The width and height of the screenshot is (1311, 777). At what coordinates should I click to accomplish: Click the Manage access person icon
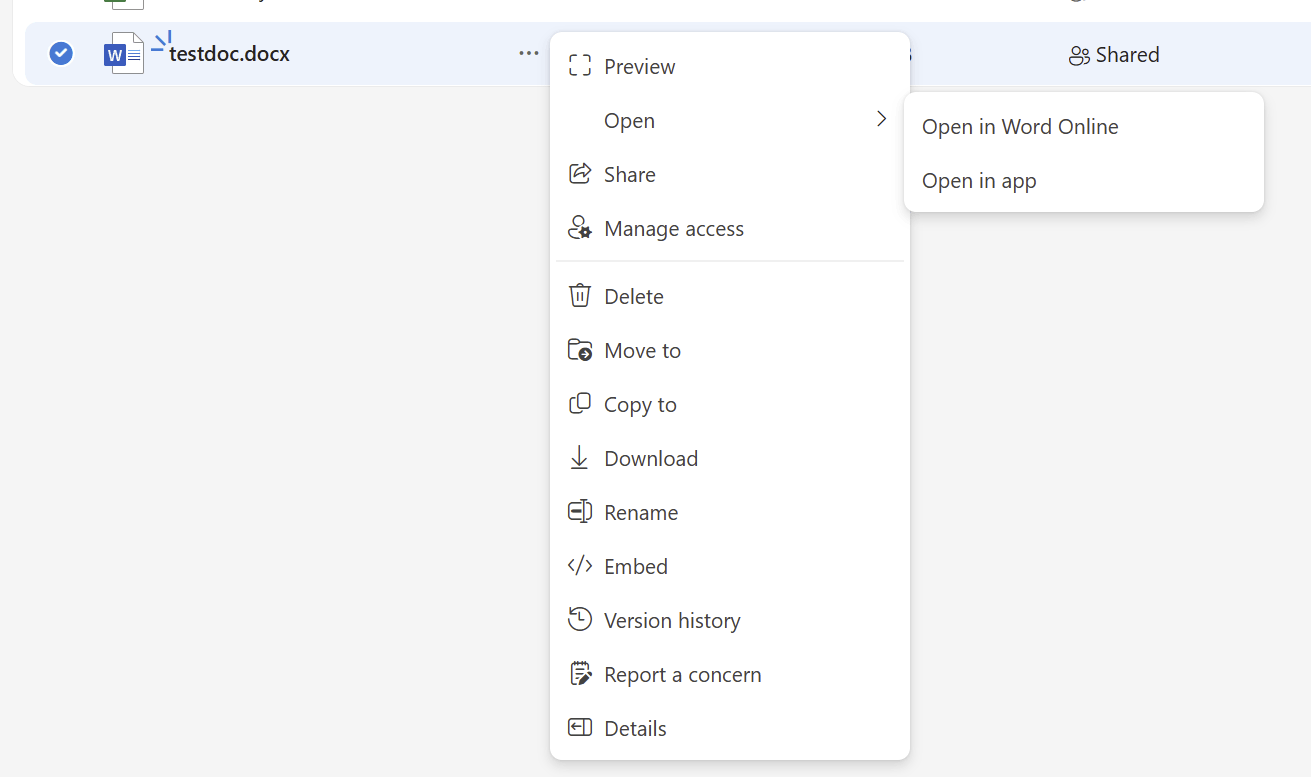[x=580, y=228]
